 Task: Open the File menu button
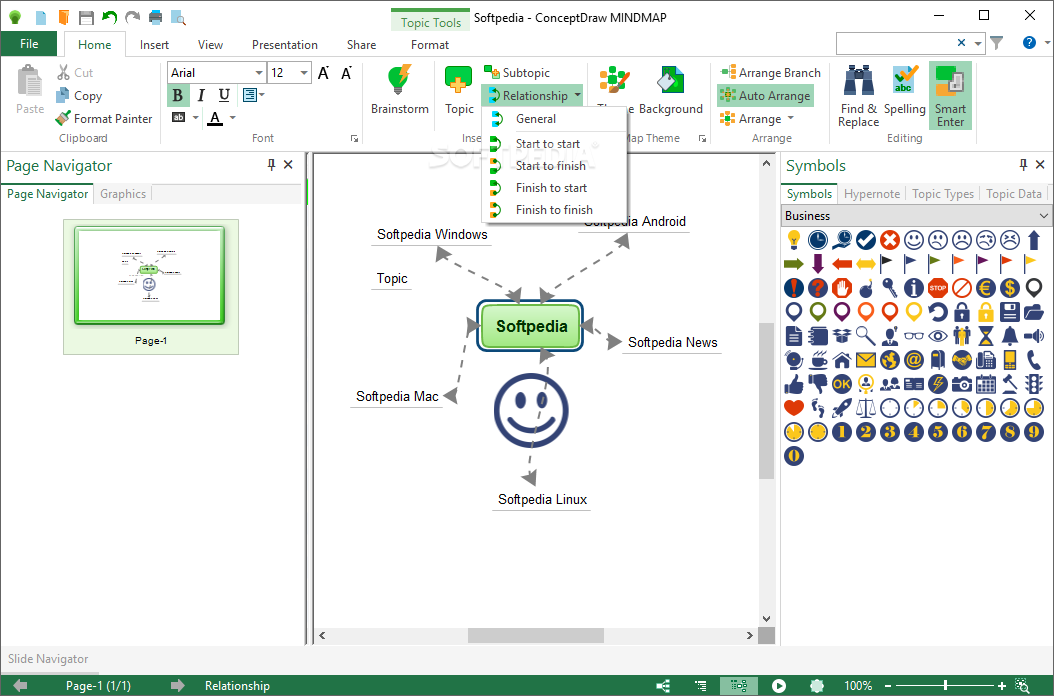29,44
